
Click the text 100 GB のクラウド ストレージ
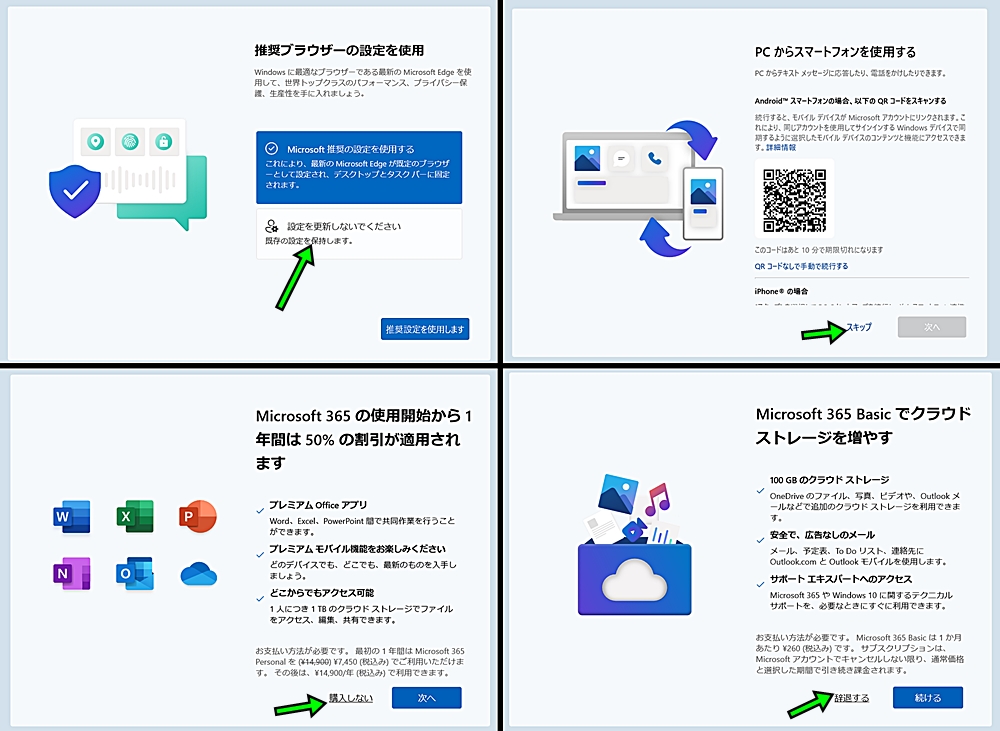[829, 480]
